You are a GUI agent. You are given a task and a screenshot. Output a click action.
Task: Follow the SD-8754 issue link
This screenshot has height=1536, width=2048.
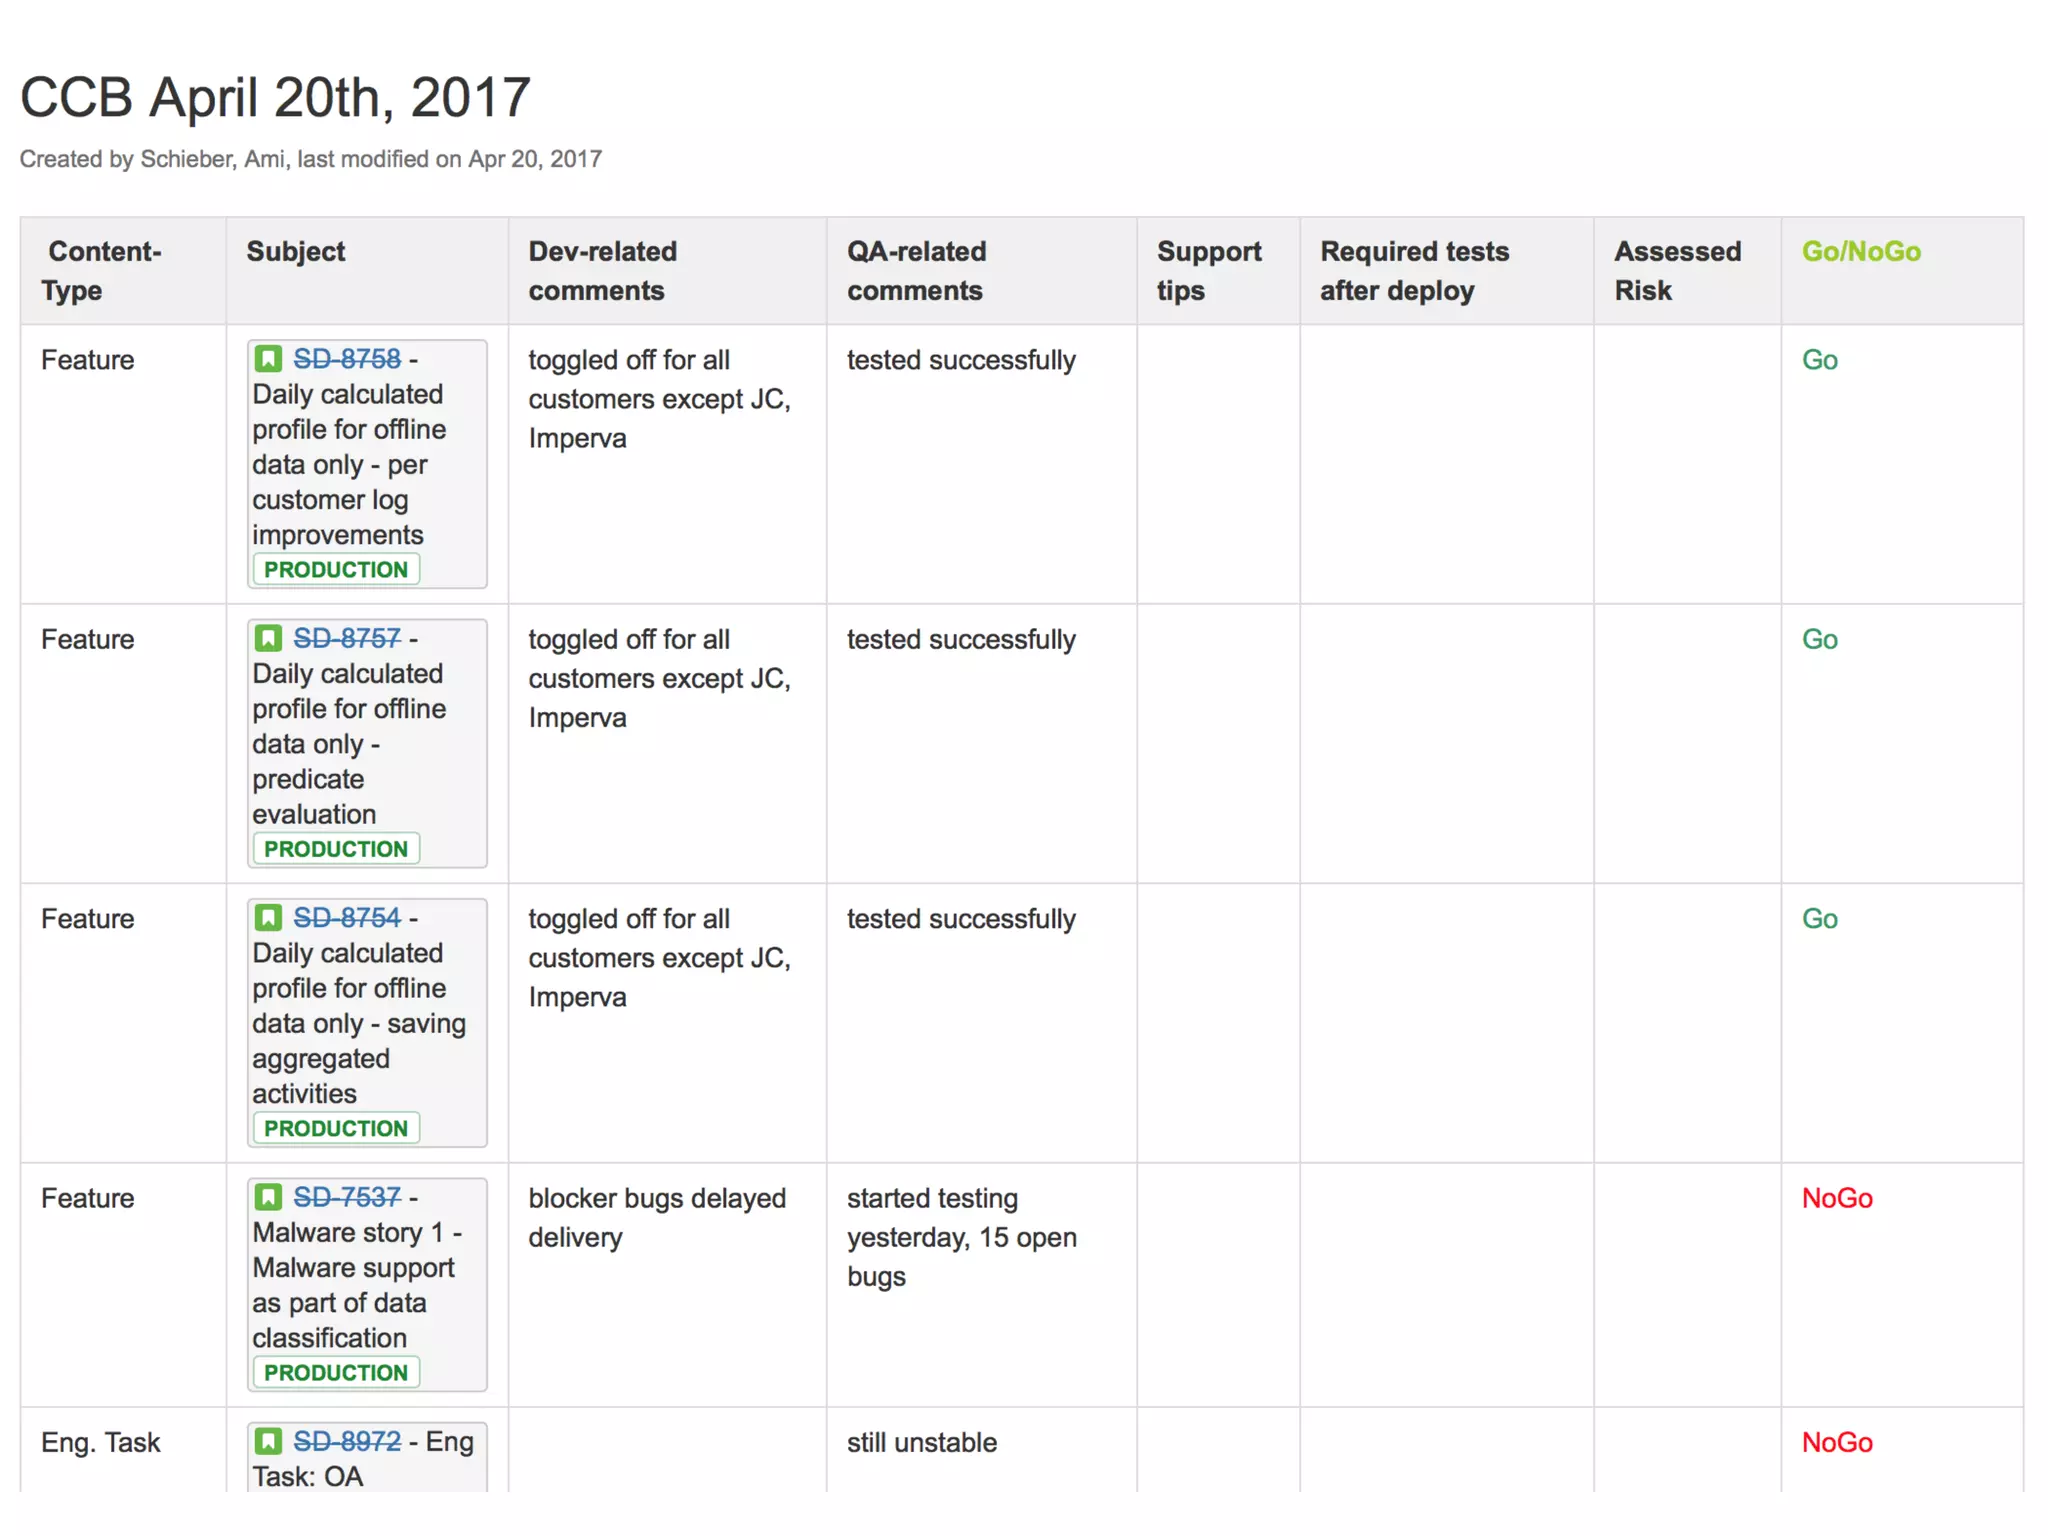point(346,917)
